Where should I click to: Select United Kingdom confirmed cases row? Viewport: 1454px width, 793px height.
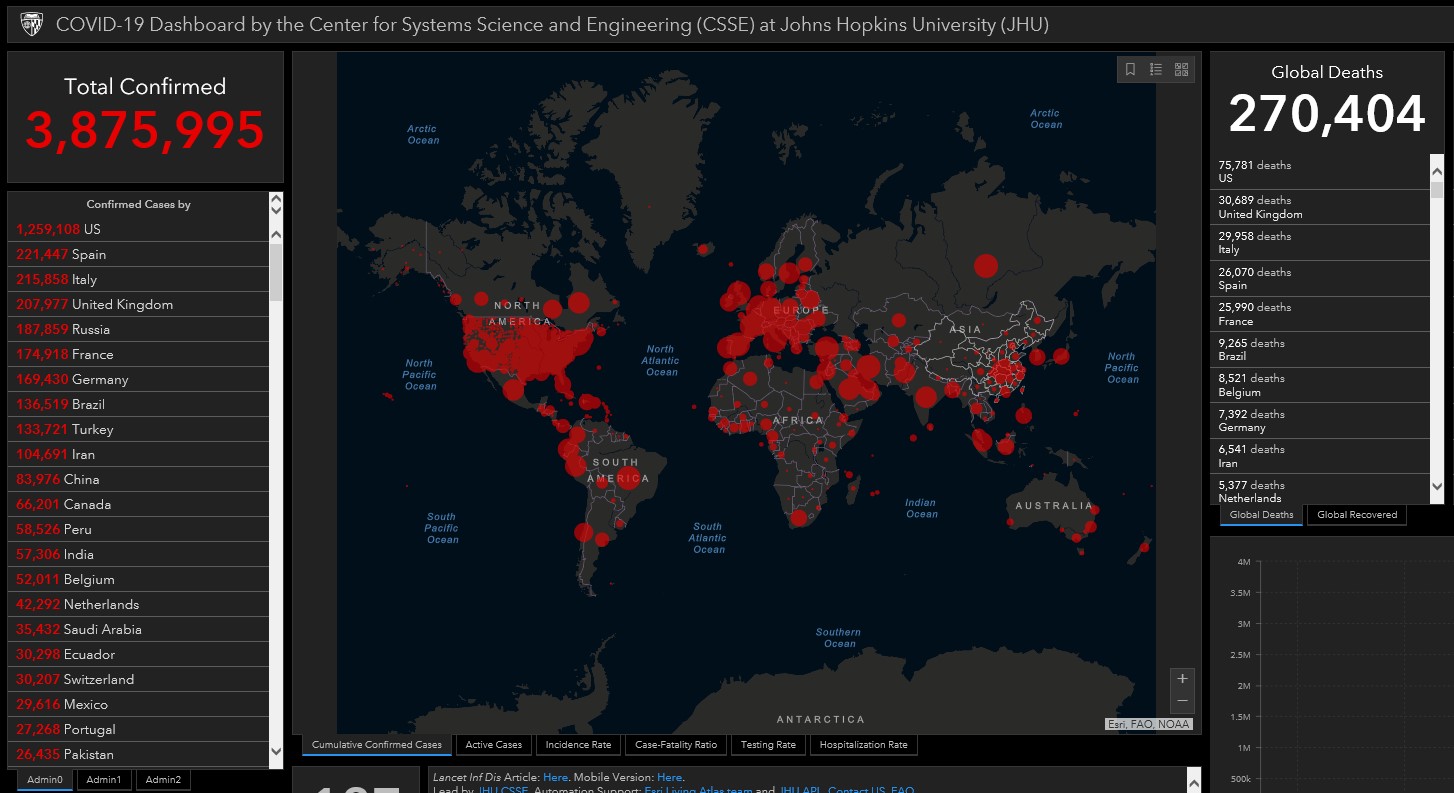click(x=138, y=304)
